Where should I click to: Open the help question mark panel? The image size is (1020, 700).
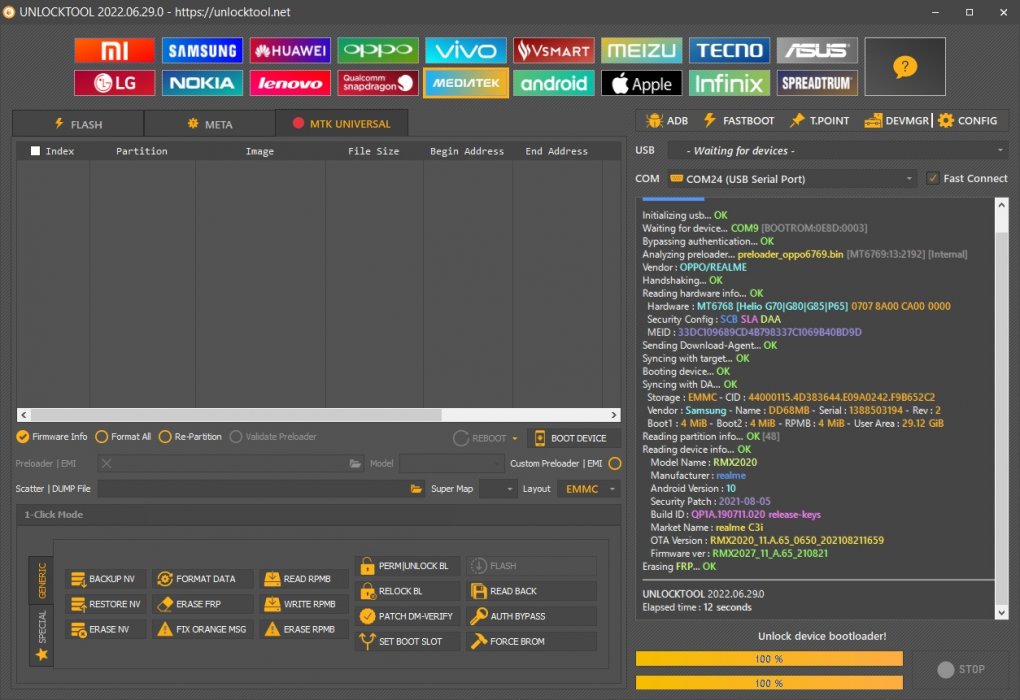pyautogui.click(x=905, y=66)
